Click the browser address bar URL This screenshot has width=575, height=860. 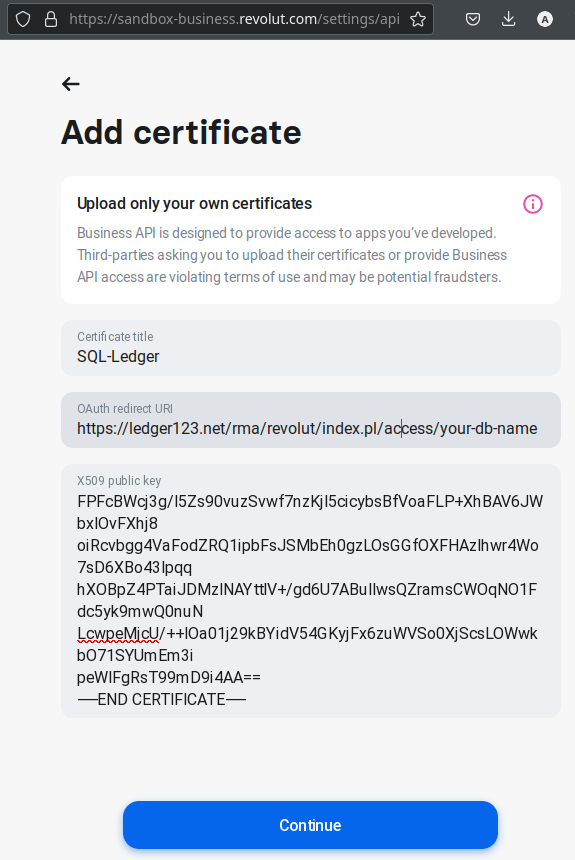tap(234, 19)
